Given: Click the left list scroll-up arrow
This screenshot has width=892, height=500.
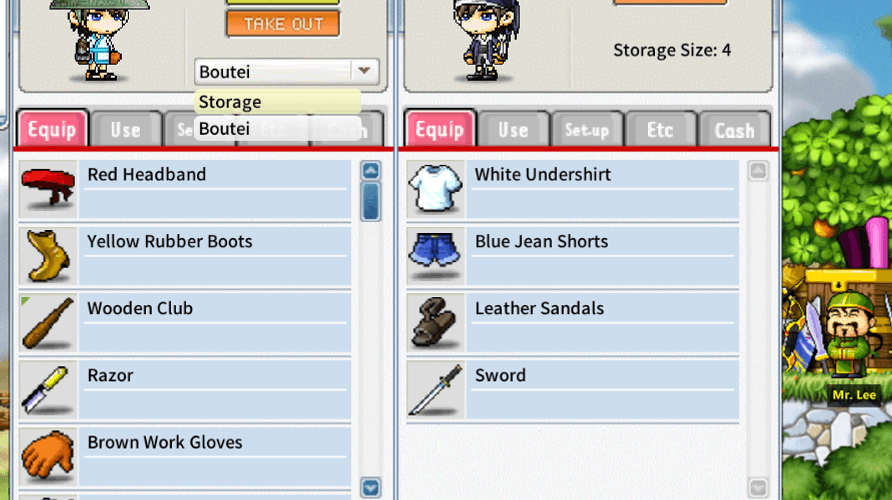Looking at the screenshot, I should tap(371, 171).
